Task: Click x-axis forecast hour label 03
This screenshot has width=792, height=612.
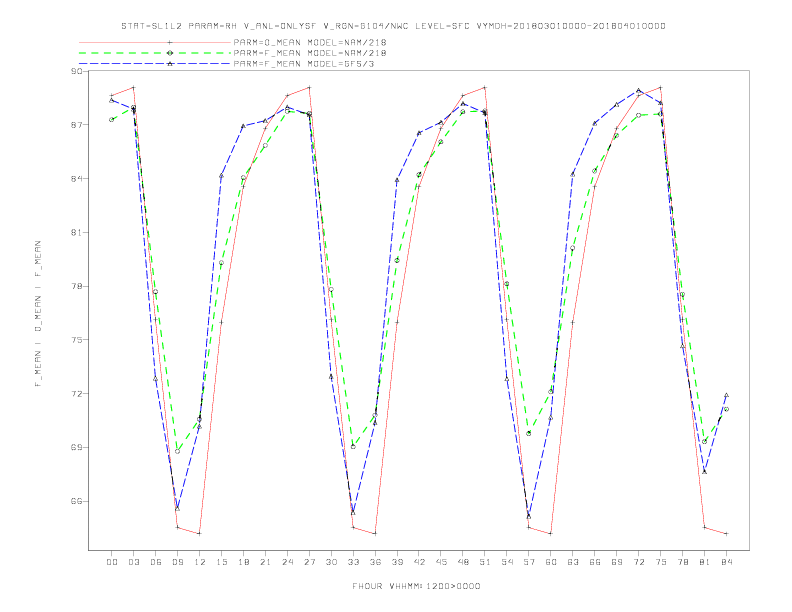Action: 133,562
